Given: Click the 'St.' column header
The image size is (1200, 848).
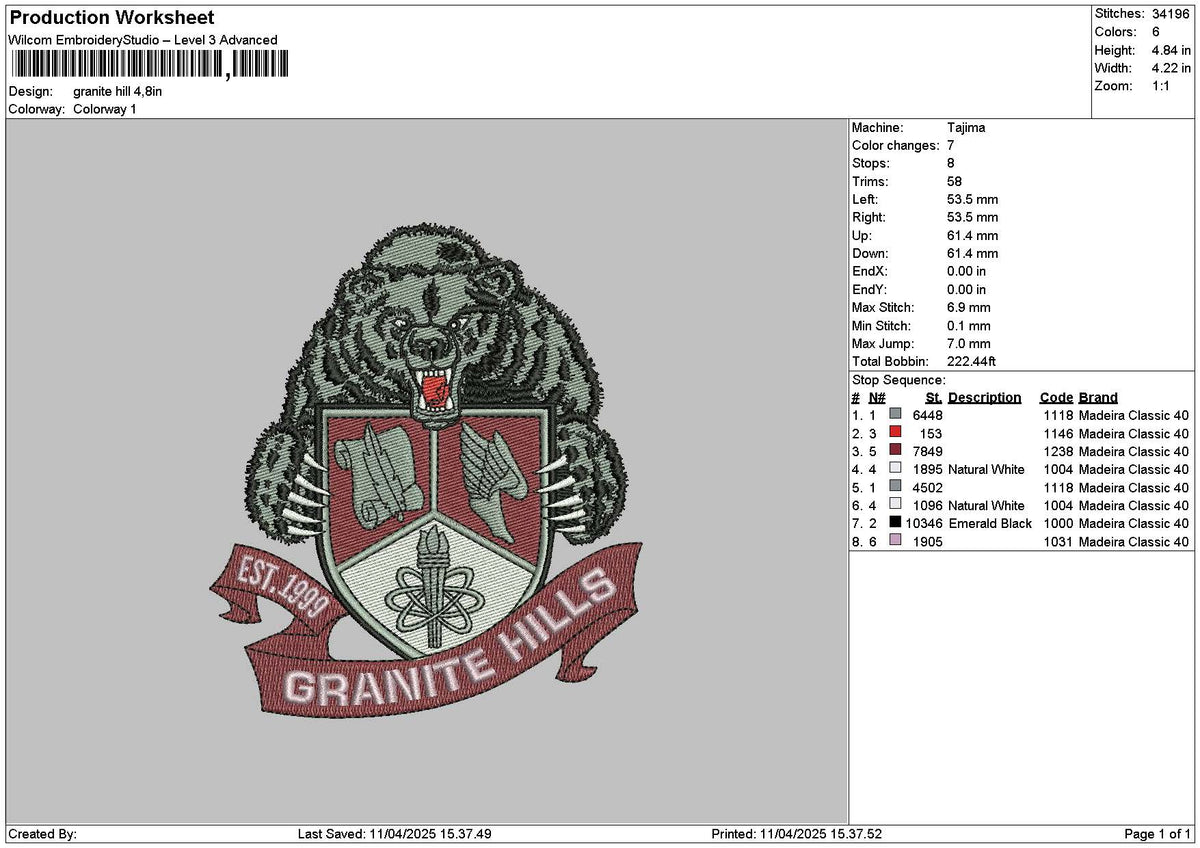Looking at the screenshot, I should coord(934,398).
